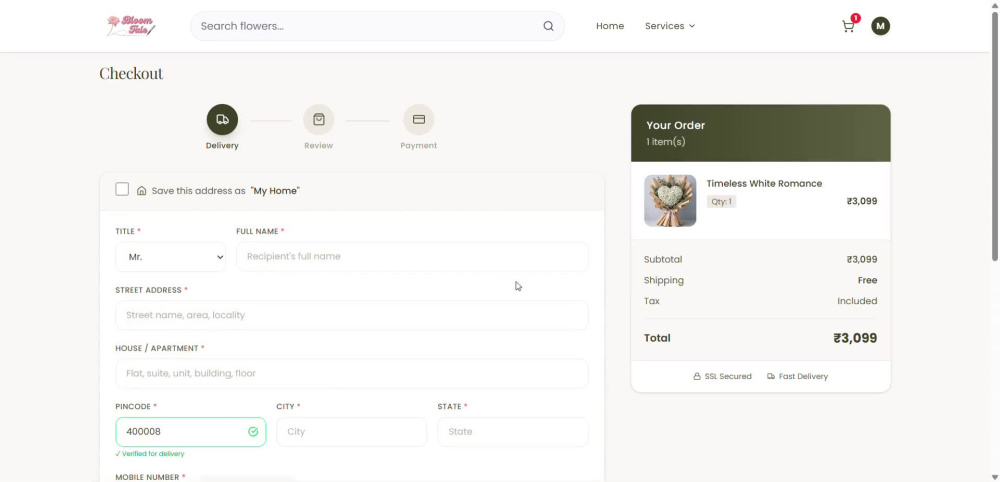Click the 1 item(s) order count
This screenshot has height=482, width=1000.
tap(666, 142)
